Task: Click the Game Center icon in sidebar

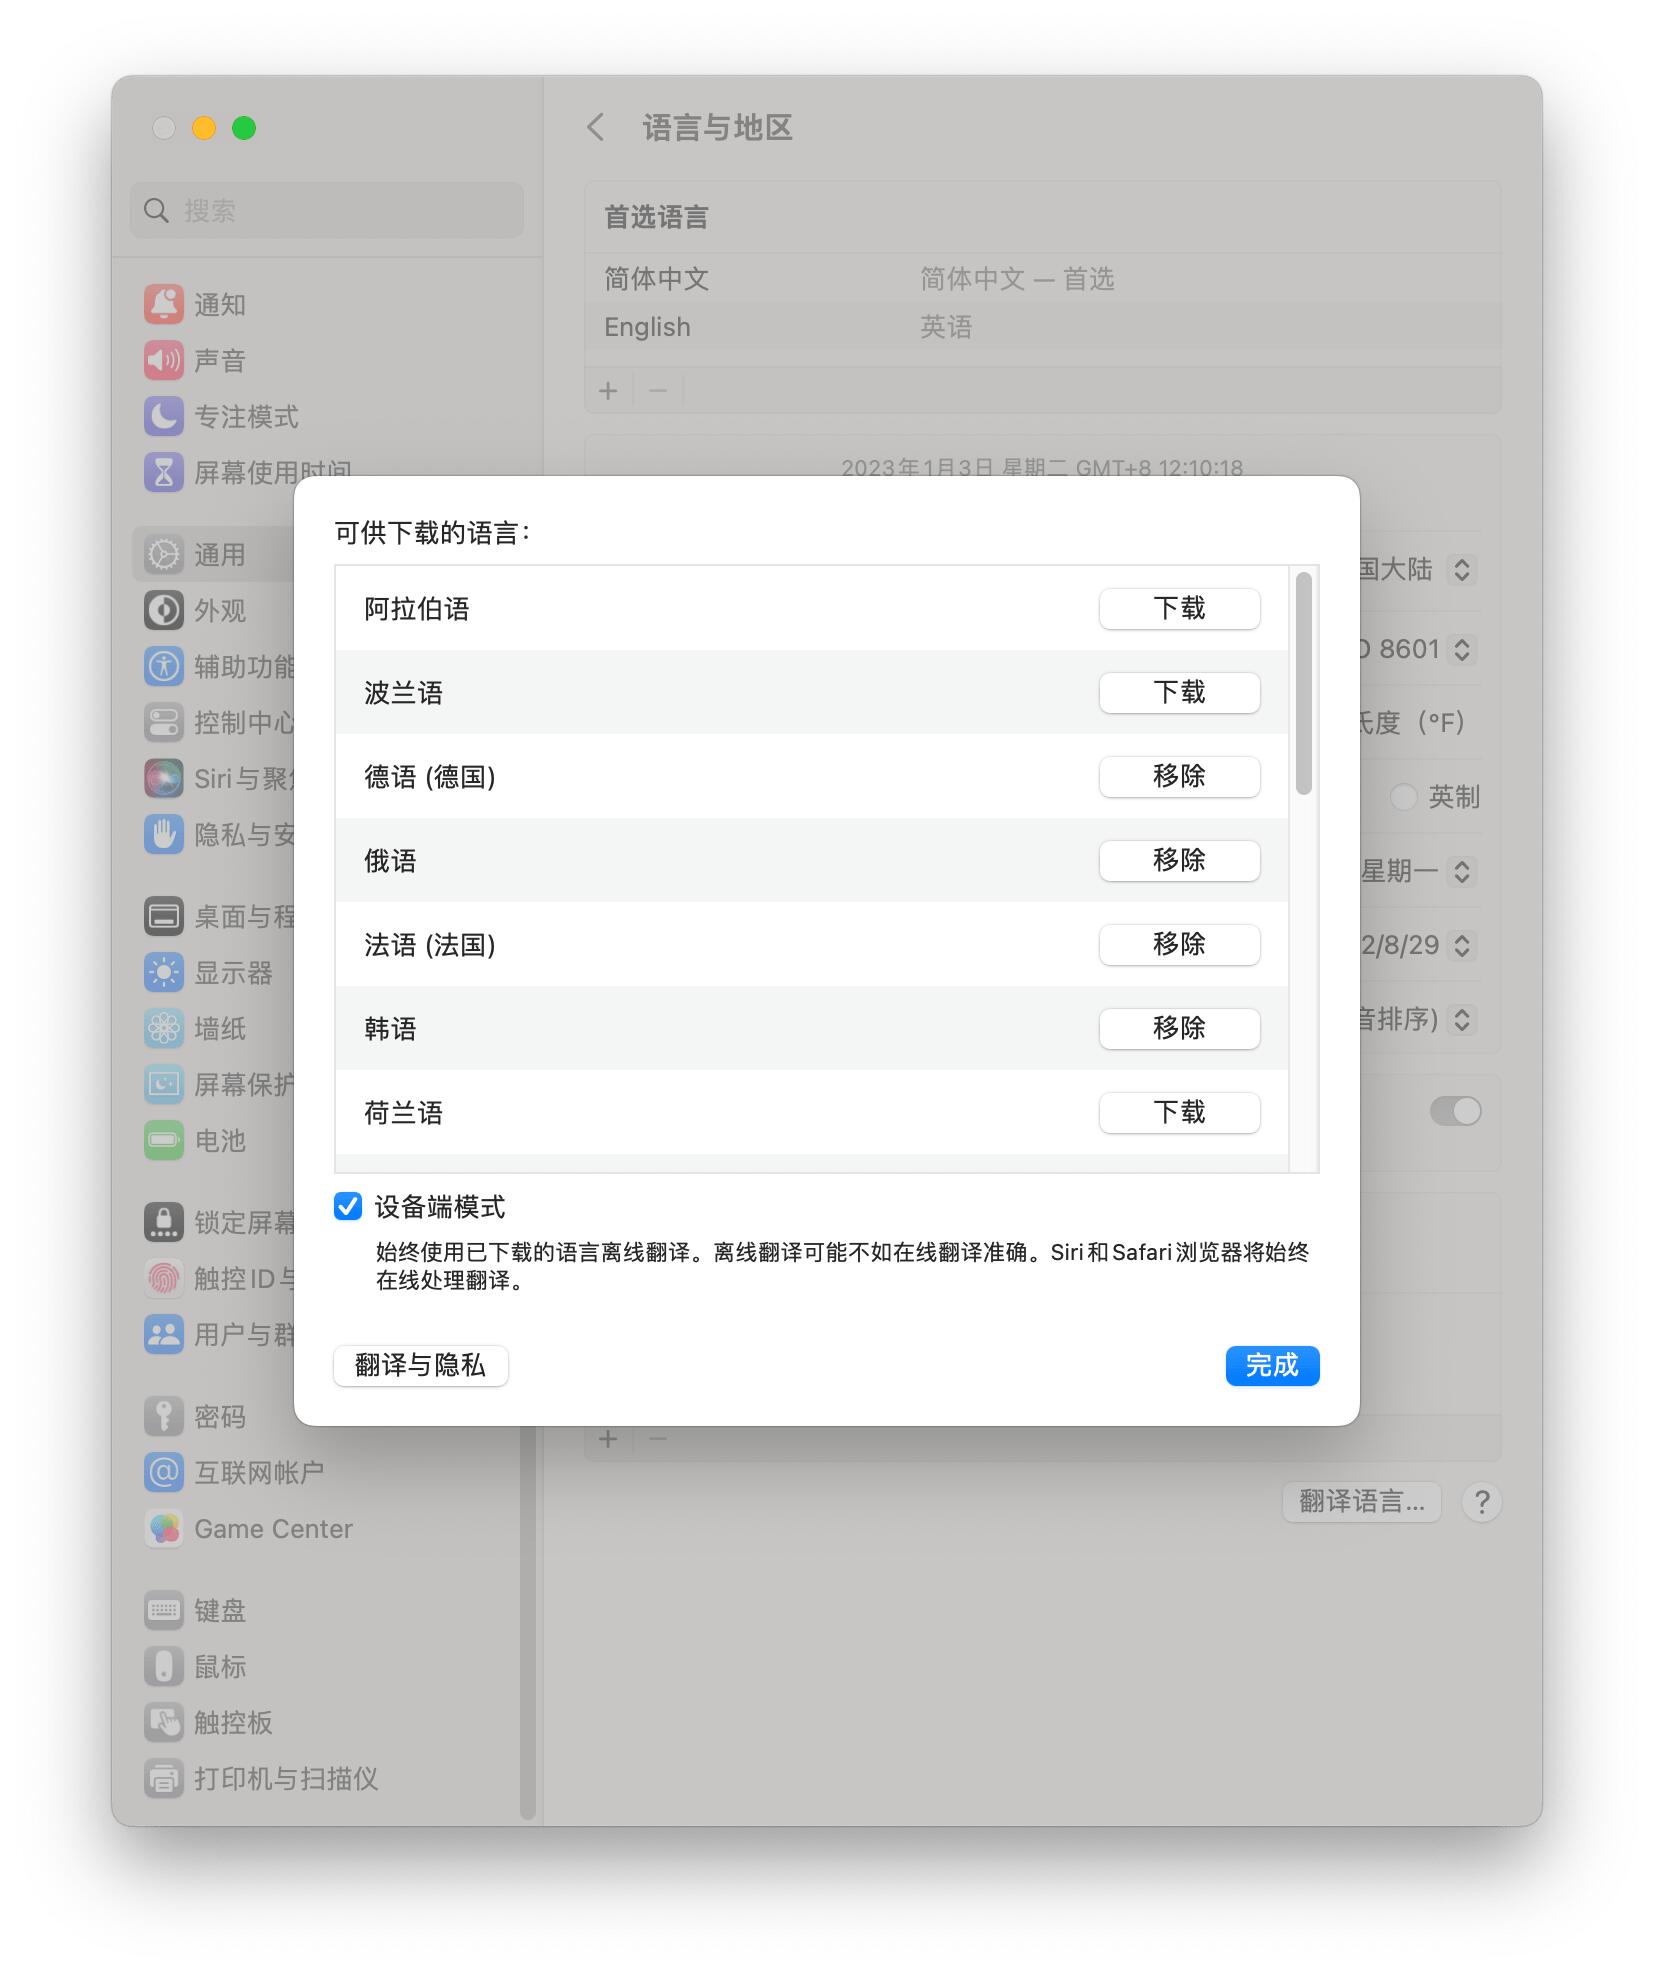Action: (163, 1528)
